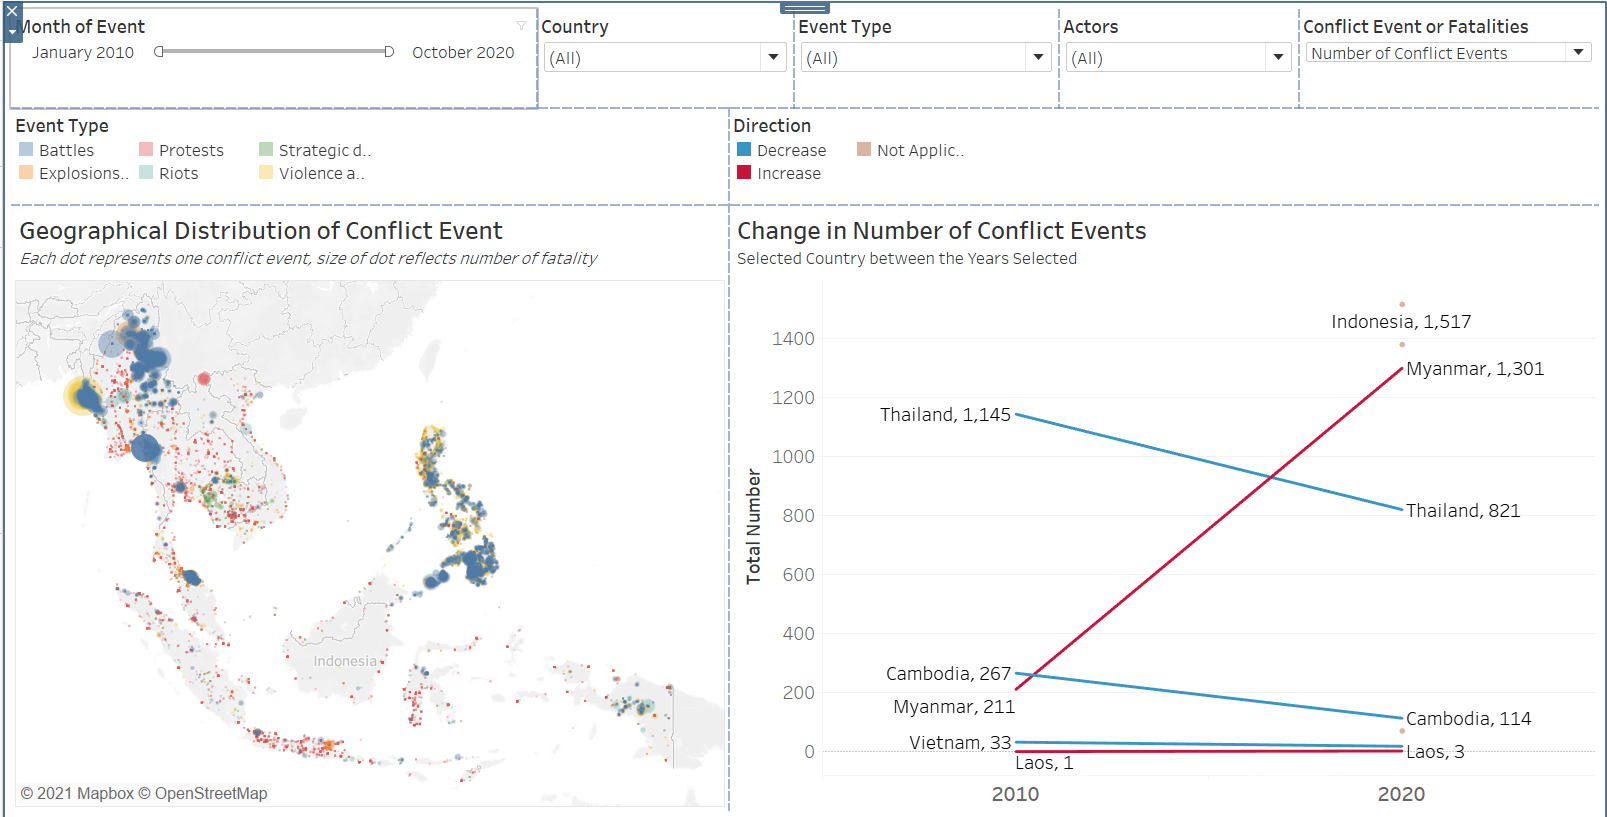This screenshot has width=1607, height=817.
Task: Click the Increase direction red square
Action: [744, 173]
